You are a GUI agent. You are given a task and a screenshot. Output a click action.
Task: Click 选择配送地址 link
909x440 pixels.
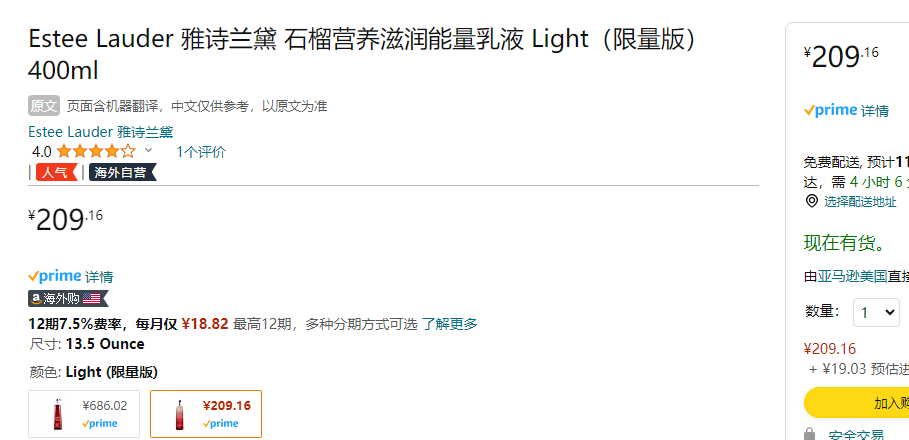(860, 202)
